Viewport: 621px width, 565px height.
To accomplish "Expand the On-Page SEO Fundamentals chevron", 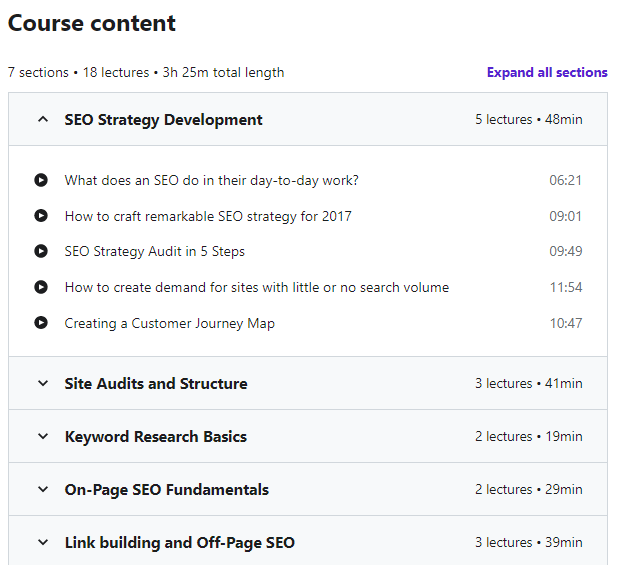I will point(43,489).
